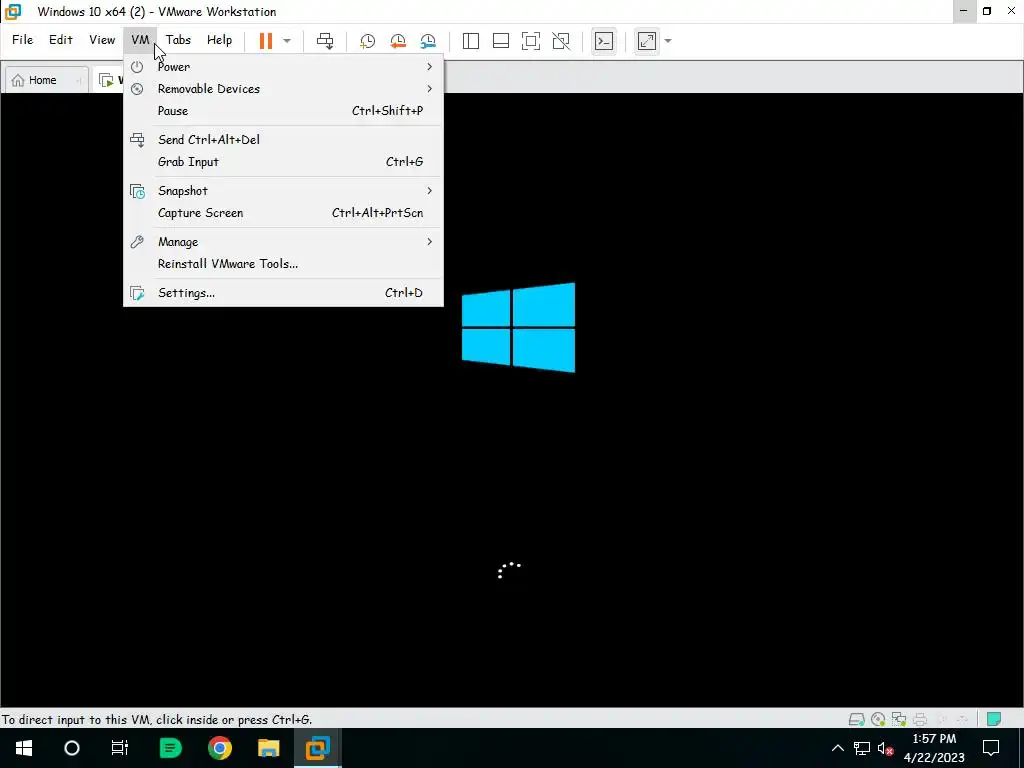Screen dimensions: 1024x768
Task: Click the green message log note icon
Action: (x=994, y=720)
